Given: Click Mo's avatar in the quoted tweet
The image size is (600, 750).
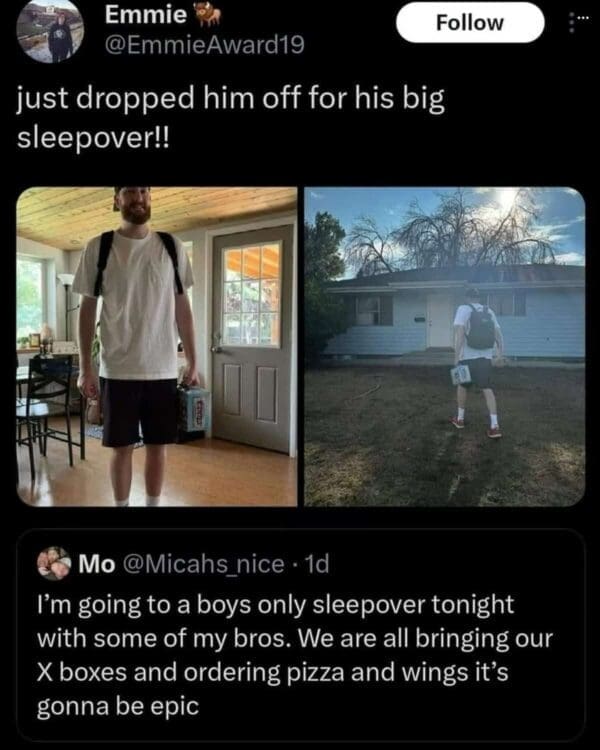Looking at the screenshot, I should (54, 563).
